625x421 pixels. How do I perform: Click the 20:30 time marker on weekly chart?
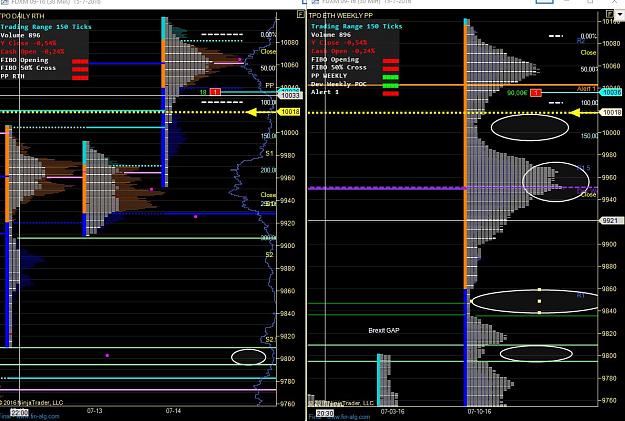(x=325, y=414)
